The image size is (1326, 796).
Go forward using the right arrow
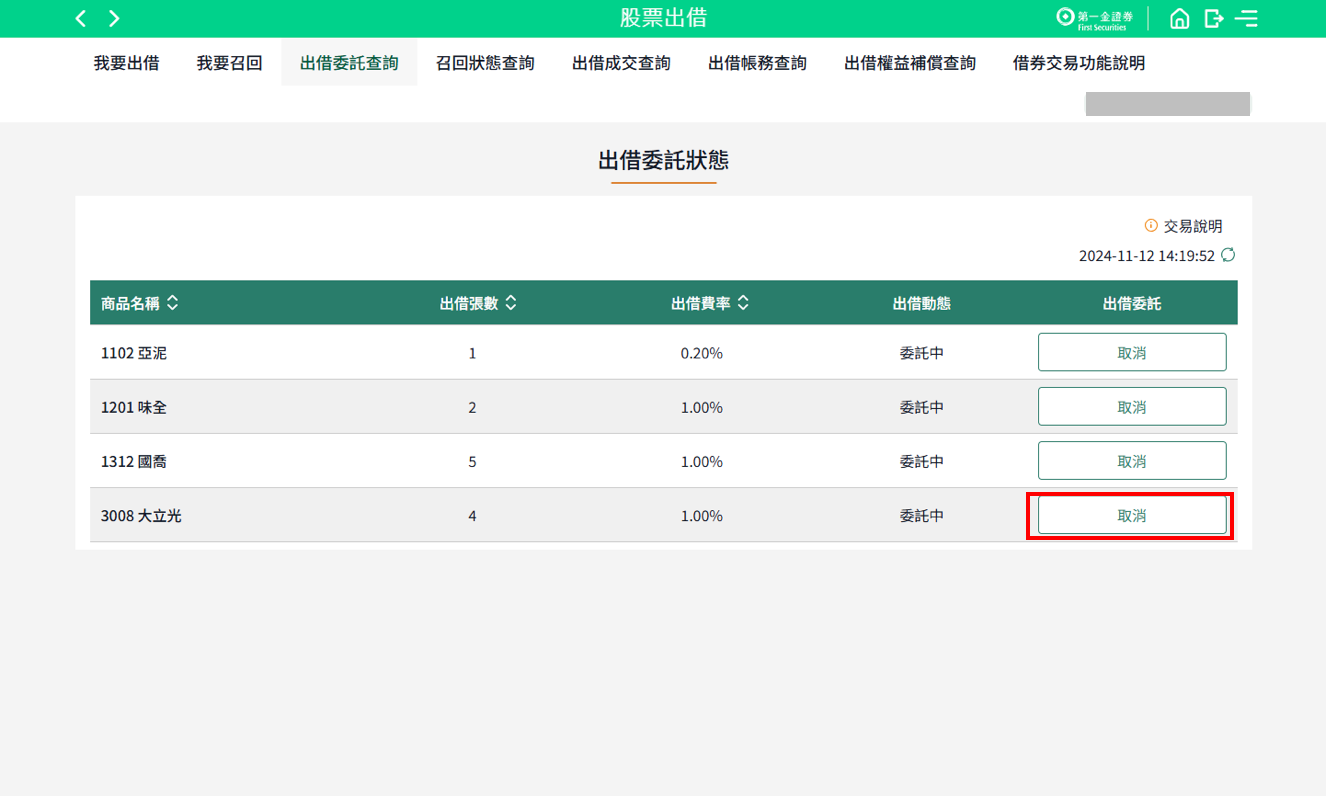[114, 18]
